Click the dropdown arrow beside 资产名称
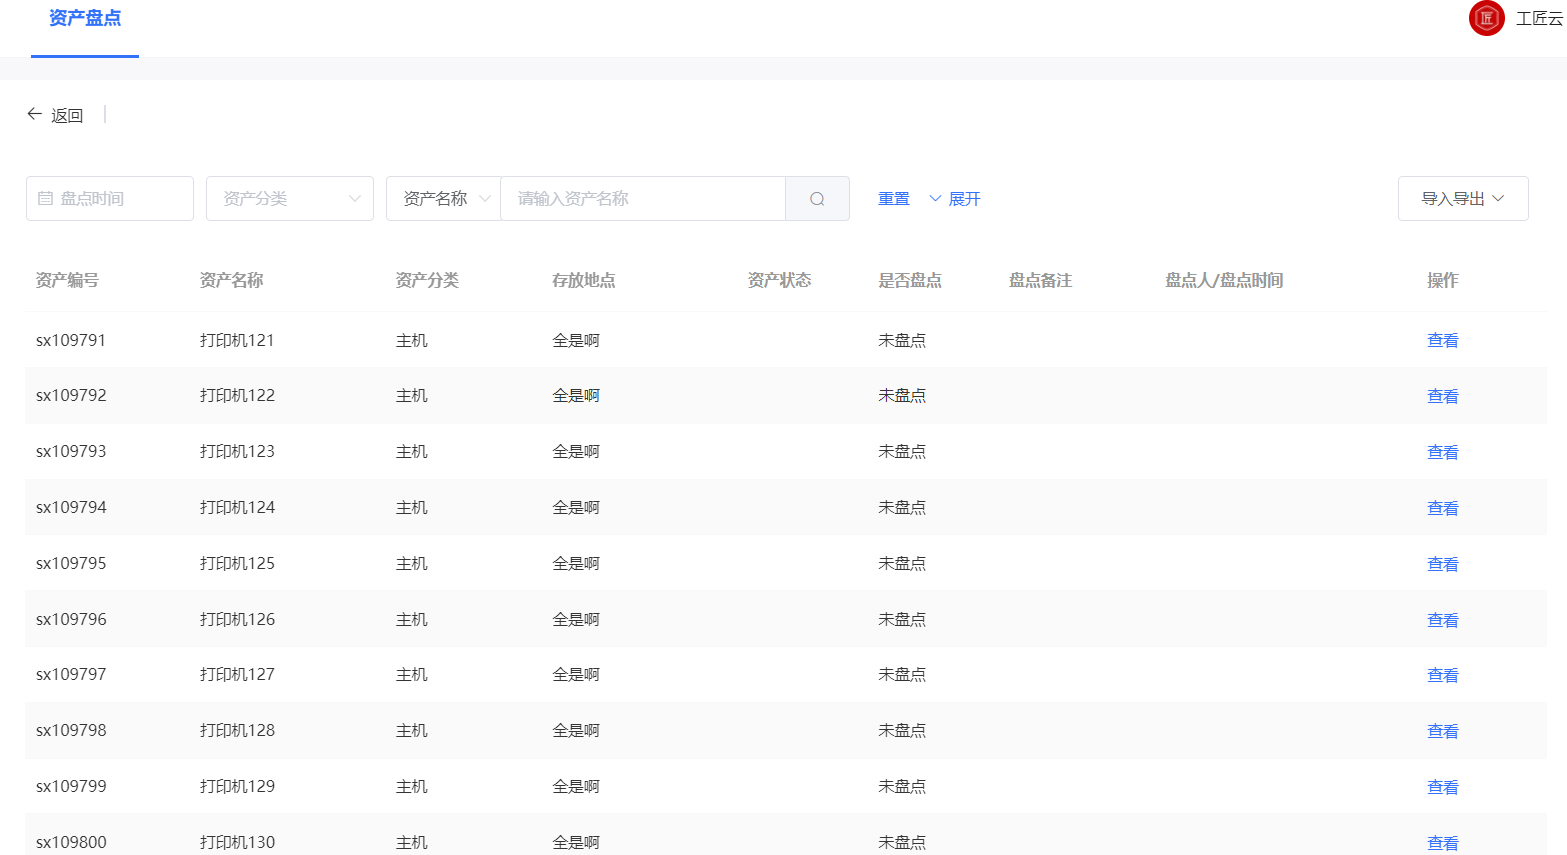The width and height of the screenshot is (1567, 855). coord(484,198)
